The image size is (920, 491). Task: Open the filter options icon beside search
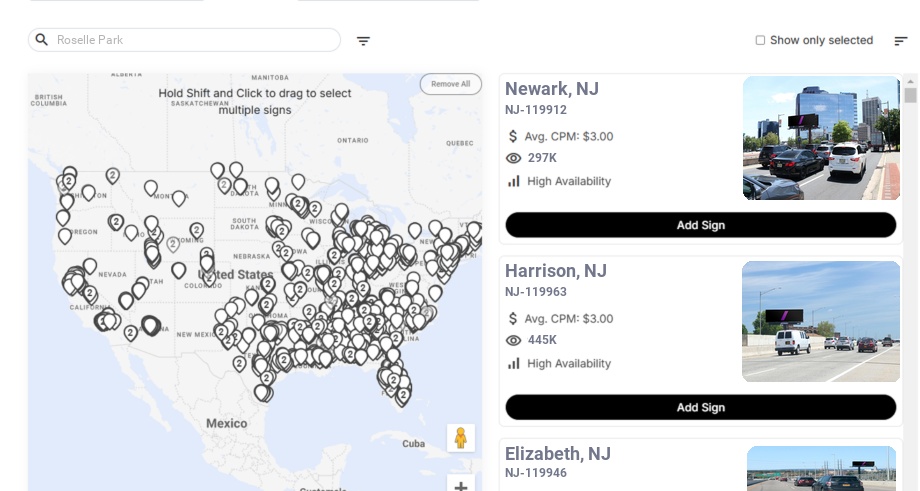tap(363, 41)
